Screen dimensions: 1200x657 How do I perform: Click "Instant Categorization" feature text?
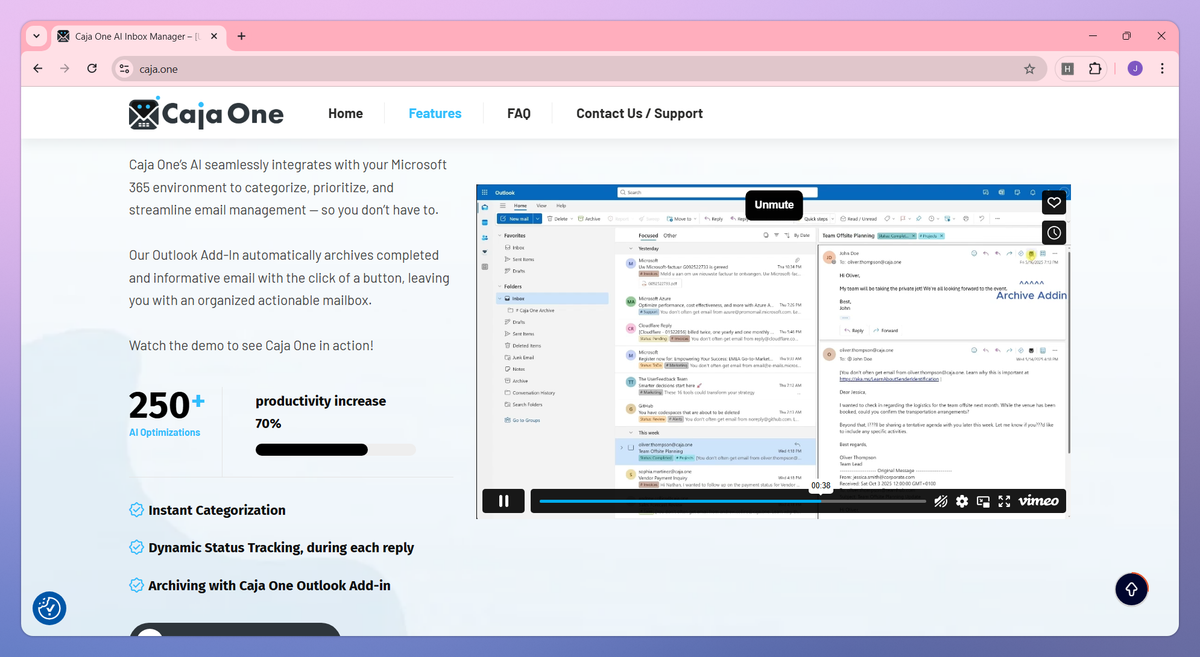(217, 510)
